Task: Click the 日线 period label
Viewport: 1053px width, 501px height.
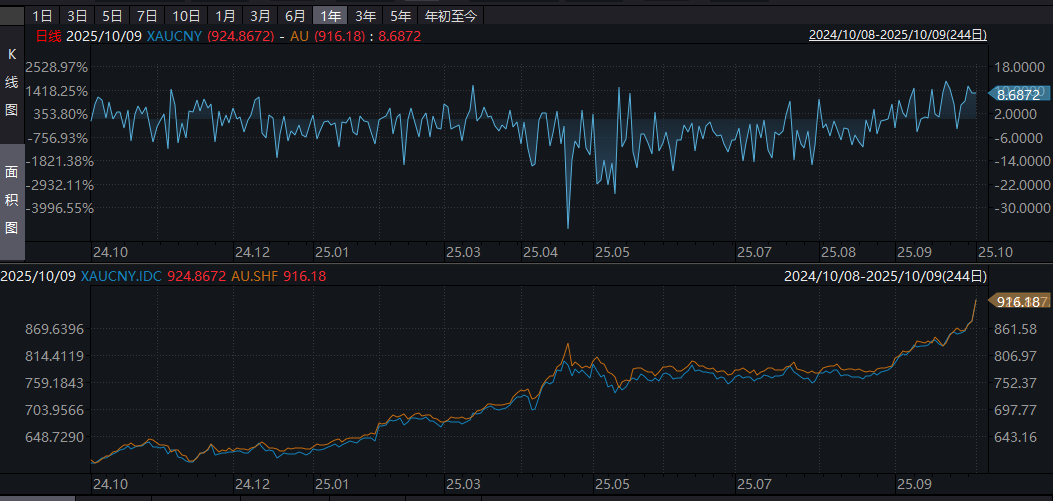Action: pyautogui.click(x=49, y=37)
